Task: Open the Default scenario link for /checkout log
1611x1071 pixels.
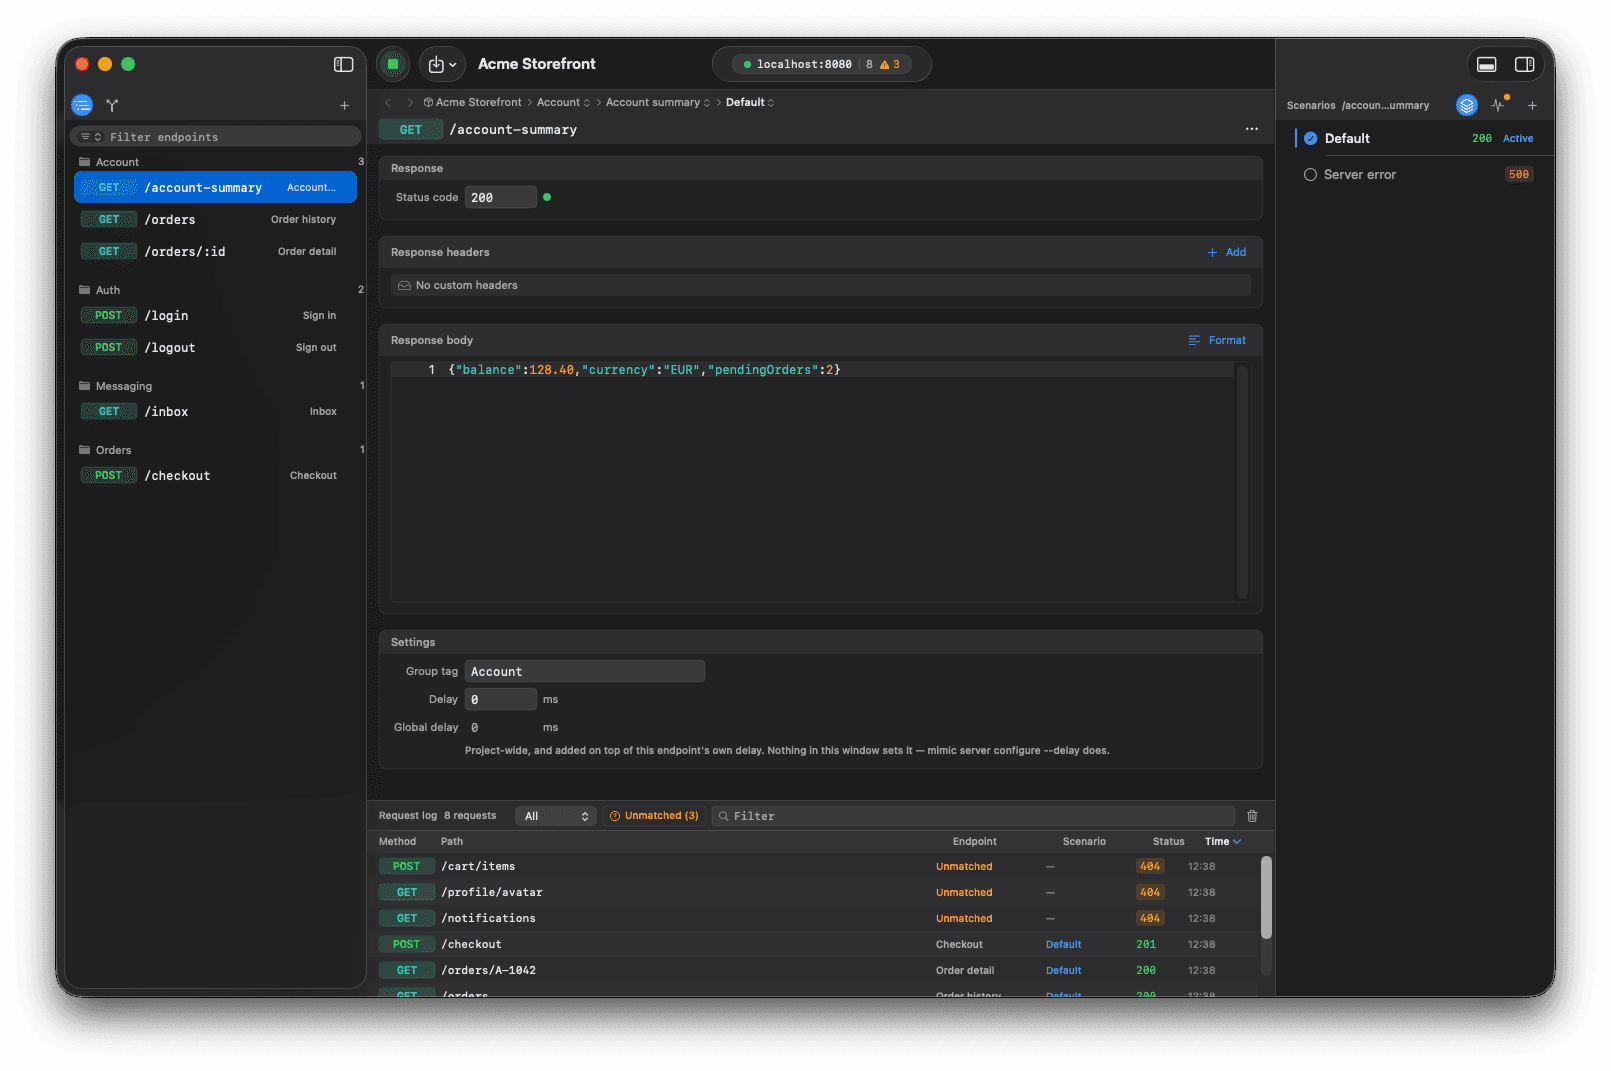Action: tap(1064, 945)
